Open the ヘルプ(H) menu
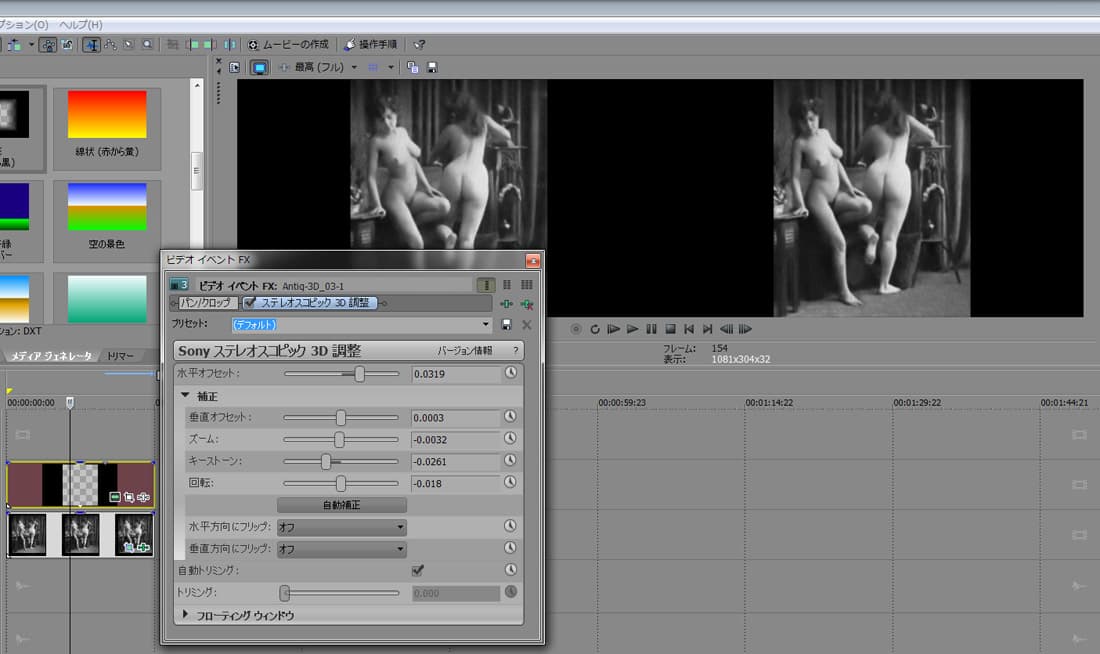 pos(79,24)
